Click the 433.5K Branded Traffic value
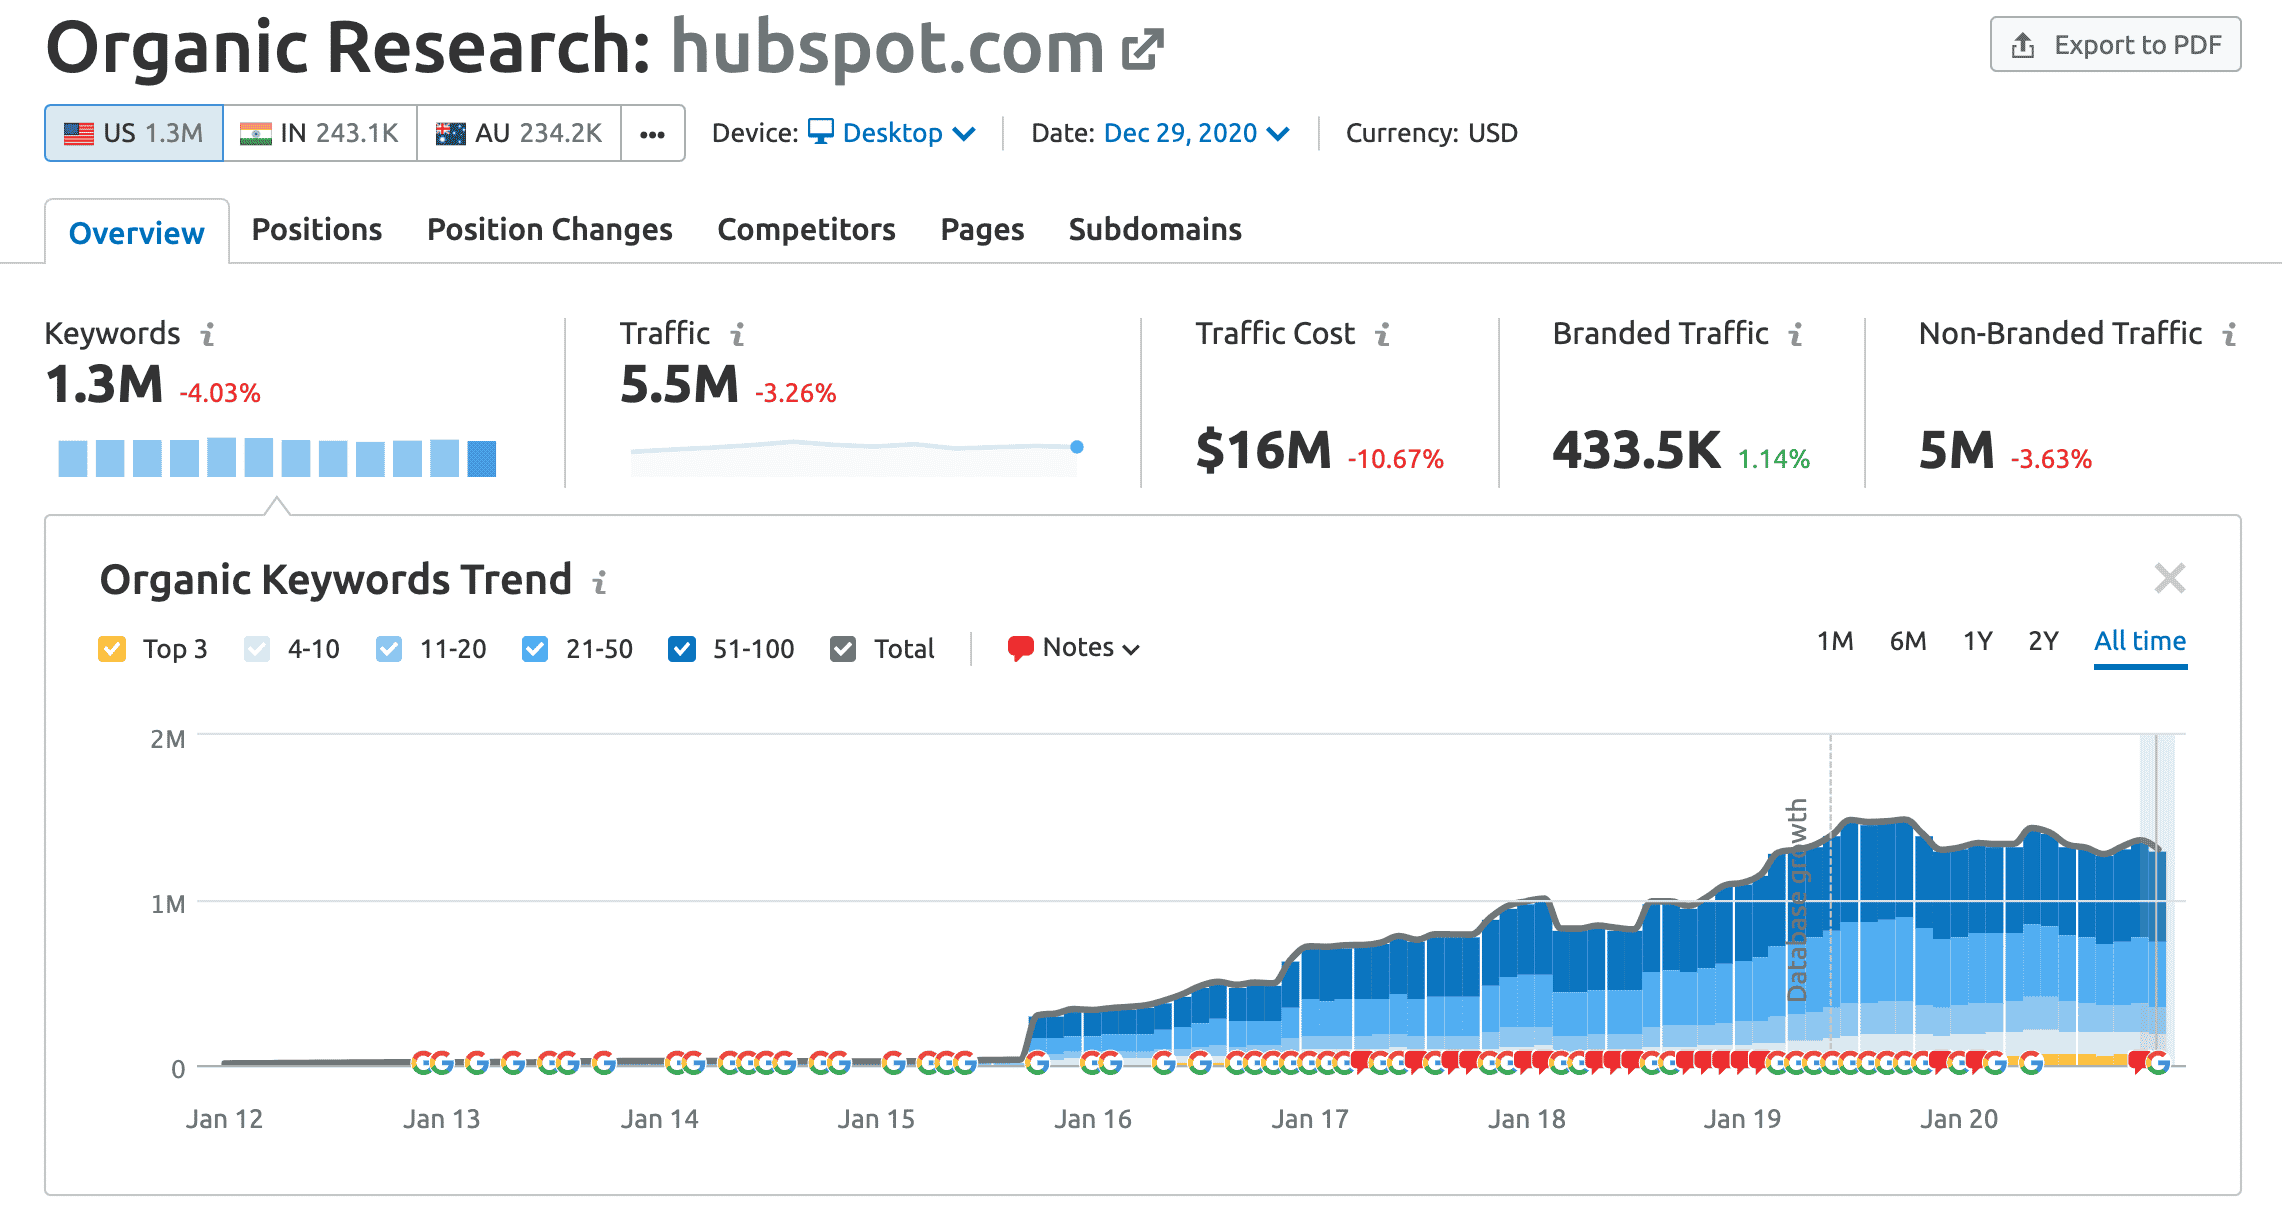Screen dimensions: 2282x1224 click(x=1636, y=450)
